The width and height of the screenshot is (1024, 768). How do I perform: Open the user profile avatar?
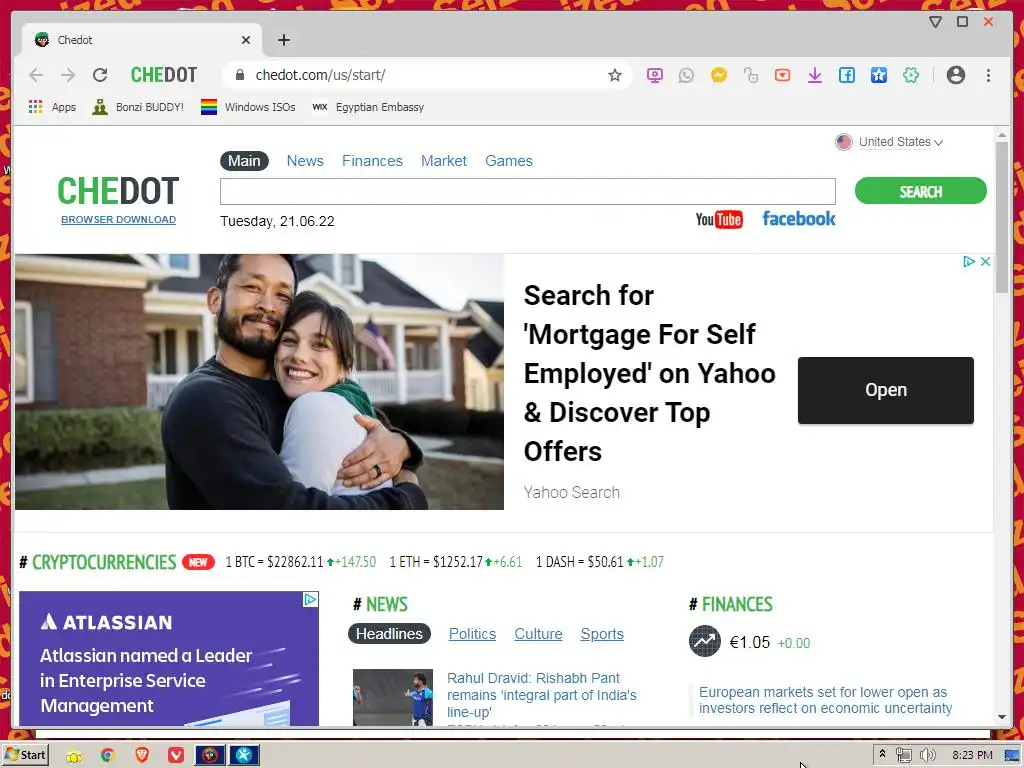[x=955, y=75]
